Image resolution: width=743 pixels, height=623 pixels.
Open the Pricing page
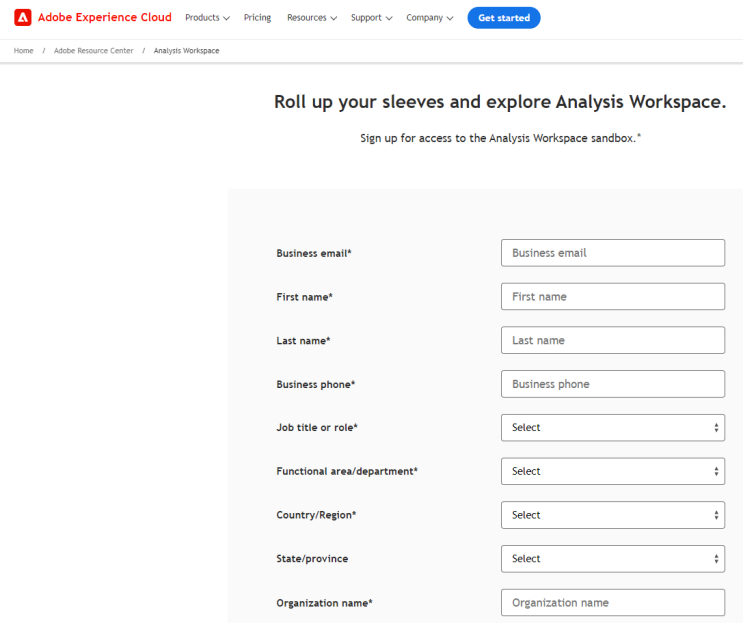tap(257, 18)
